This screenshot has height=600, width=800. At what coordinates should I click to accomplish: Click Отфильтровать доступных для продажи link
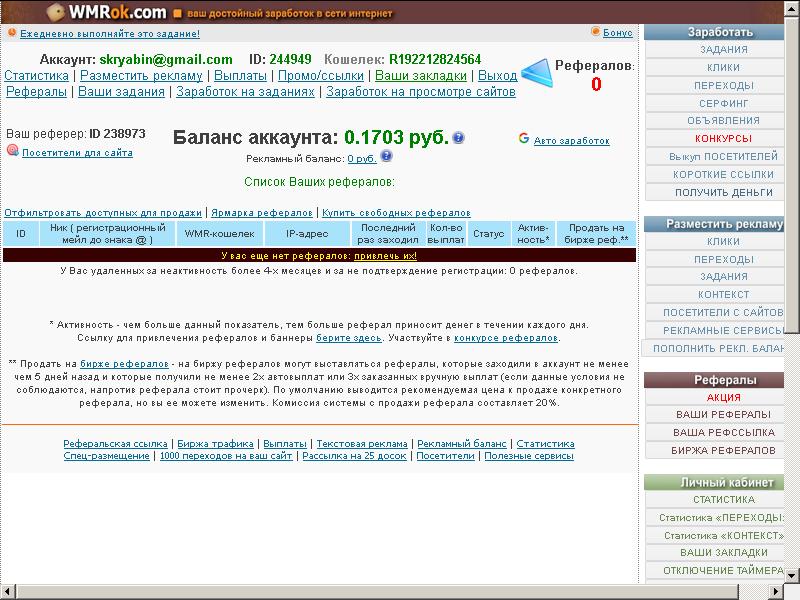click(x=103, y=213)
